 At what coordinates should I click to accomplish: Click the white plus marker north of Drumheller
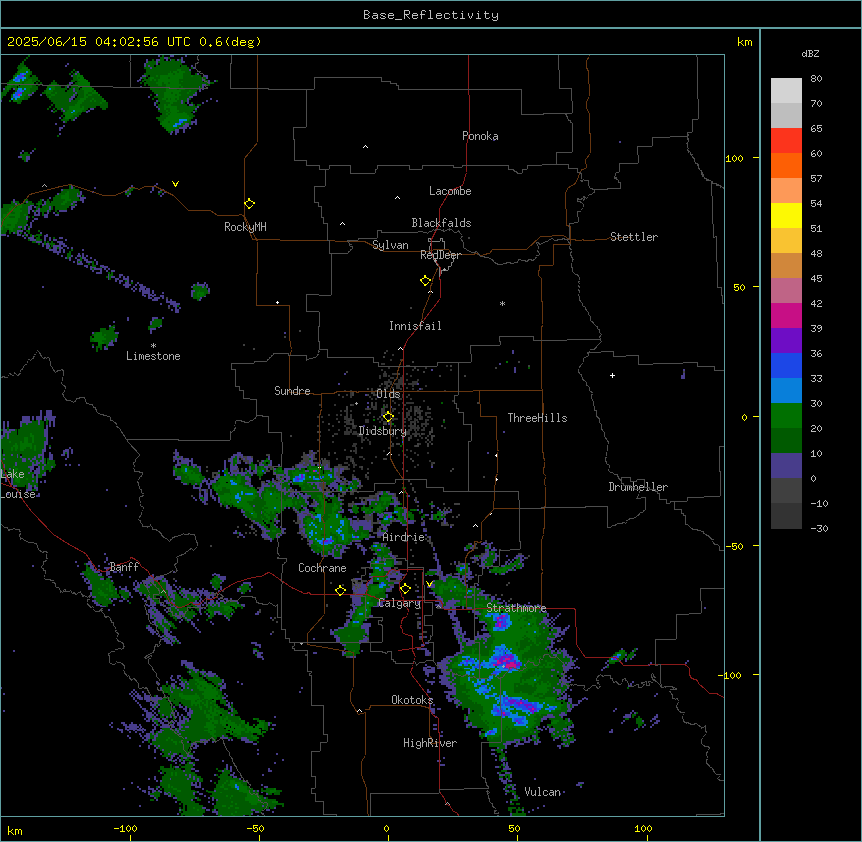pyautogui.click(x=612, y=375)
